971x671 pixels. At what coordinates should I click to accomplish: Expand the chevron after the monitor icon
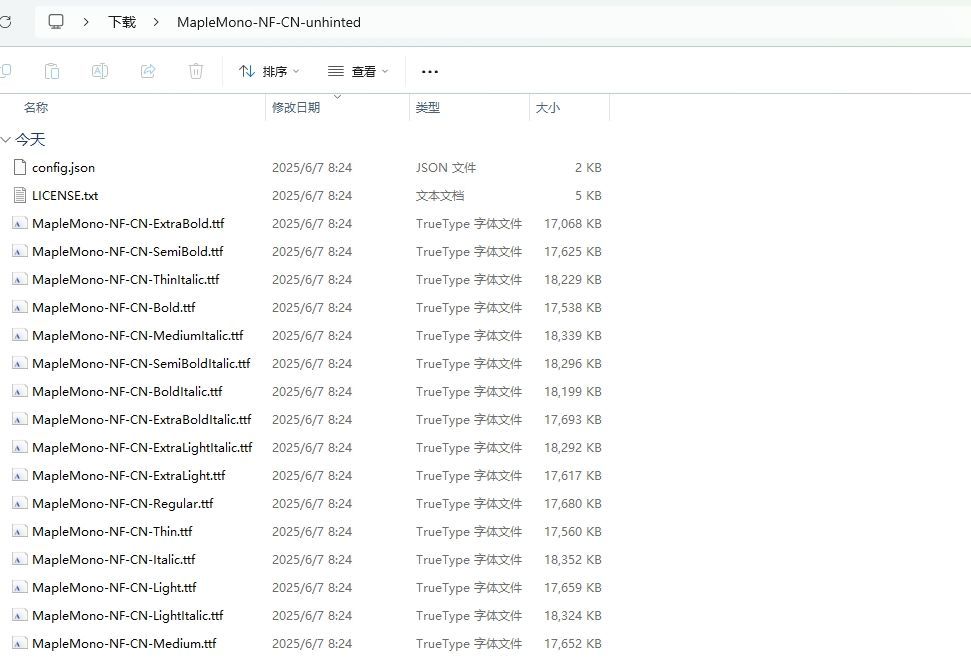coord(86,22)
